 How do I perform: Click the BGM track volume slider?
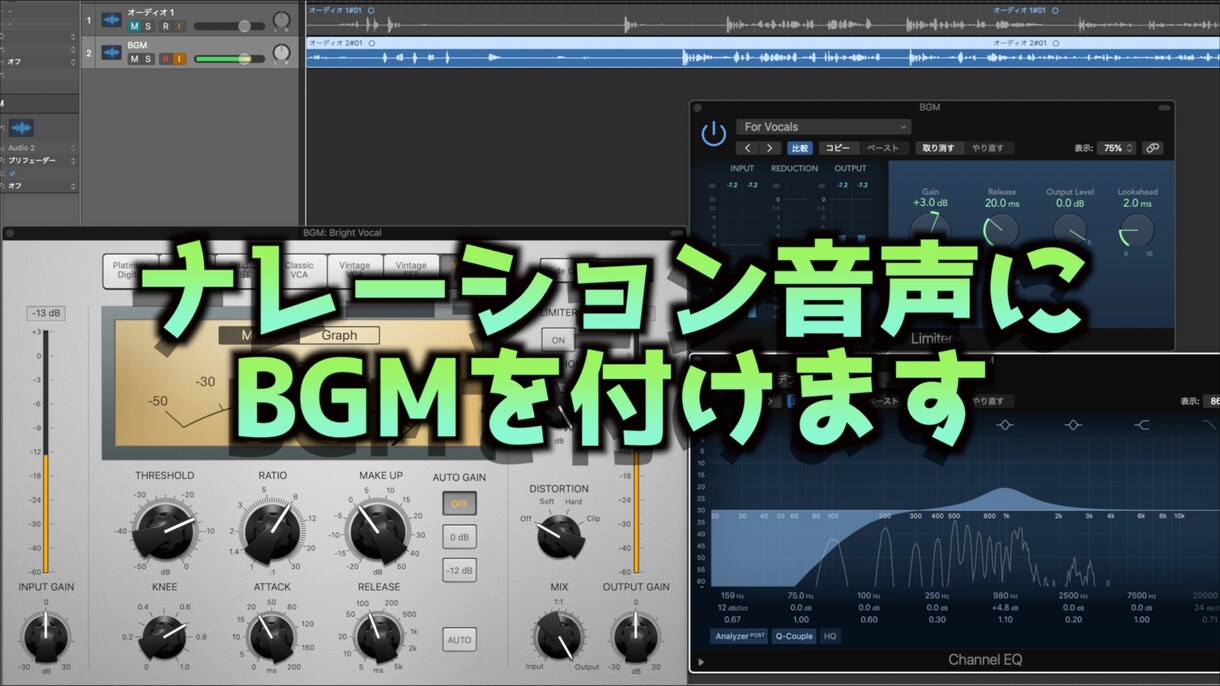(x=227, y=59)
